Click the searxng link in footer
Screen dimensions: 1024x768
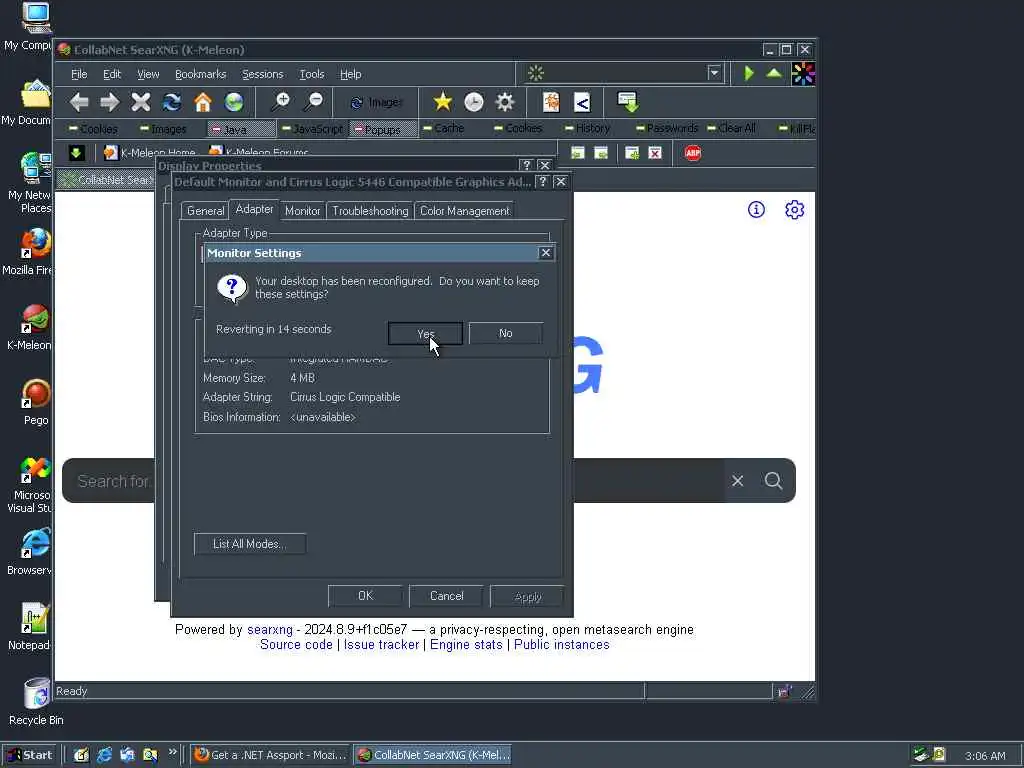point(270,630)
